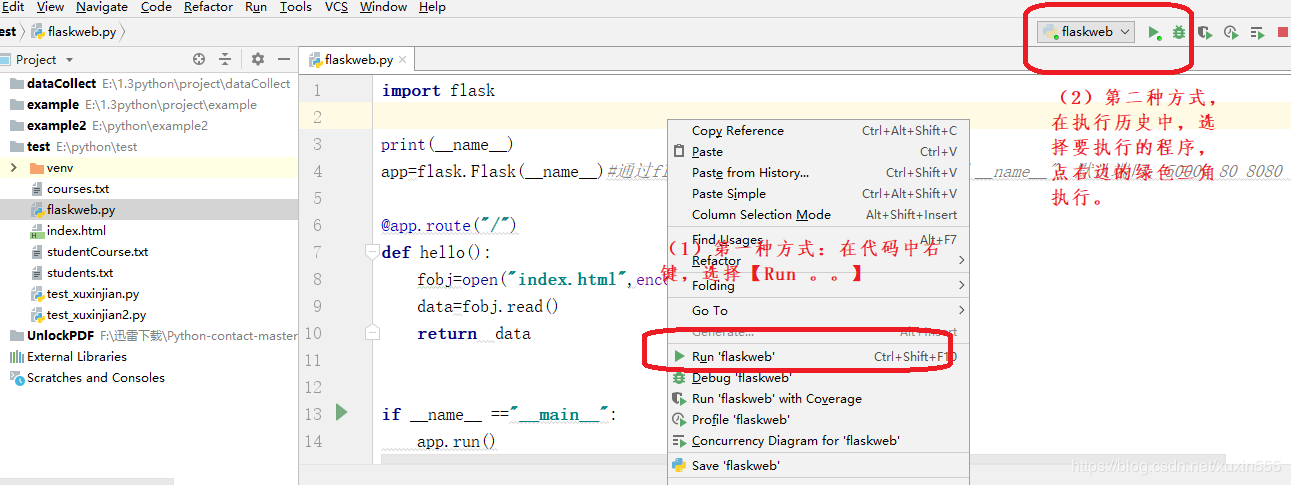1291x485 pixels.
Task: Collapse all in Project panel
Action: [225, 59]
